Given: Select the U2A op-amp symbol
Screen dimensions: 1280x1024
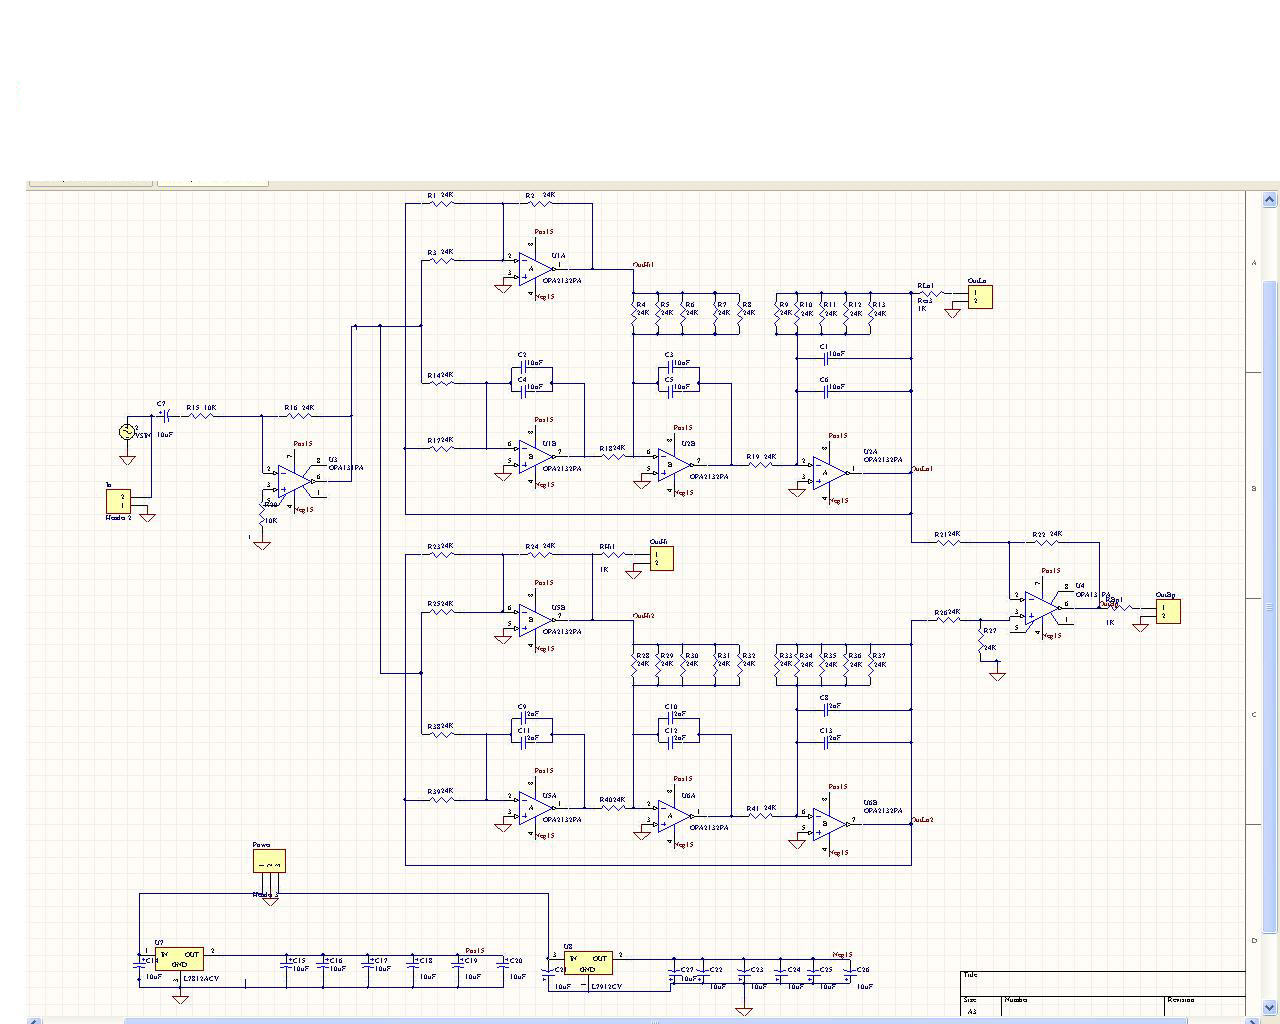Looking at the screenshot, I should pyautogui.click(x=830, y=472).
